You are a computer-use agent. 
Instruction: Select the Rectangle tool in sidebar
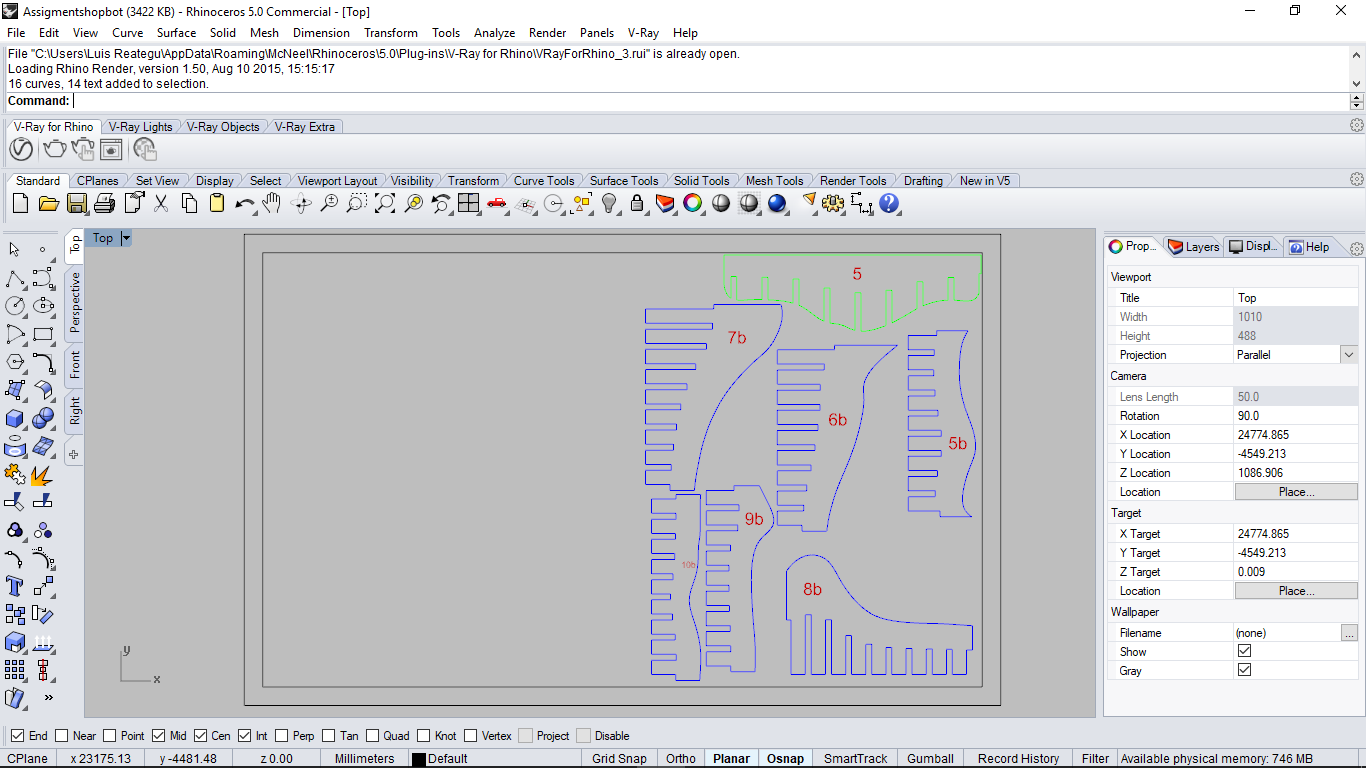coord(43,334)
